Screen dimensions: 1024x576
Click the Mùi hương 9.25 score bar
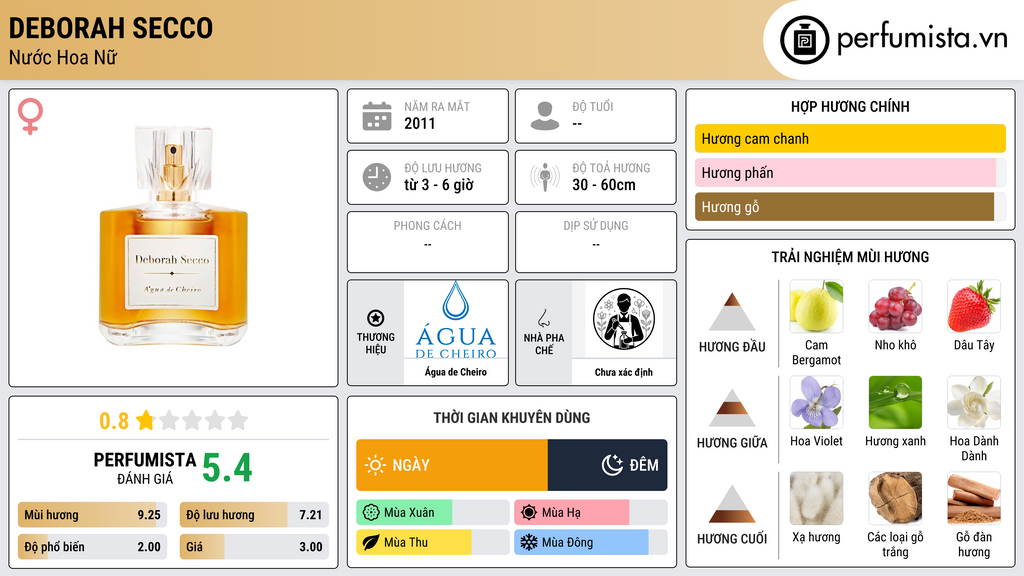92,515
